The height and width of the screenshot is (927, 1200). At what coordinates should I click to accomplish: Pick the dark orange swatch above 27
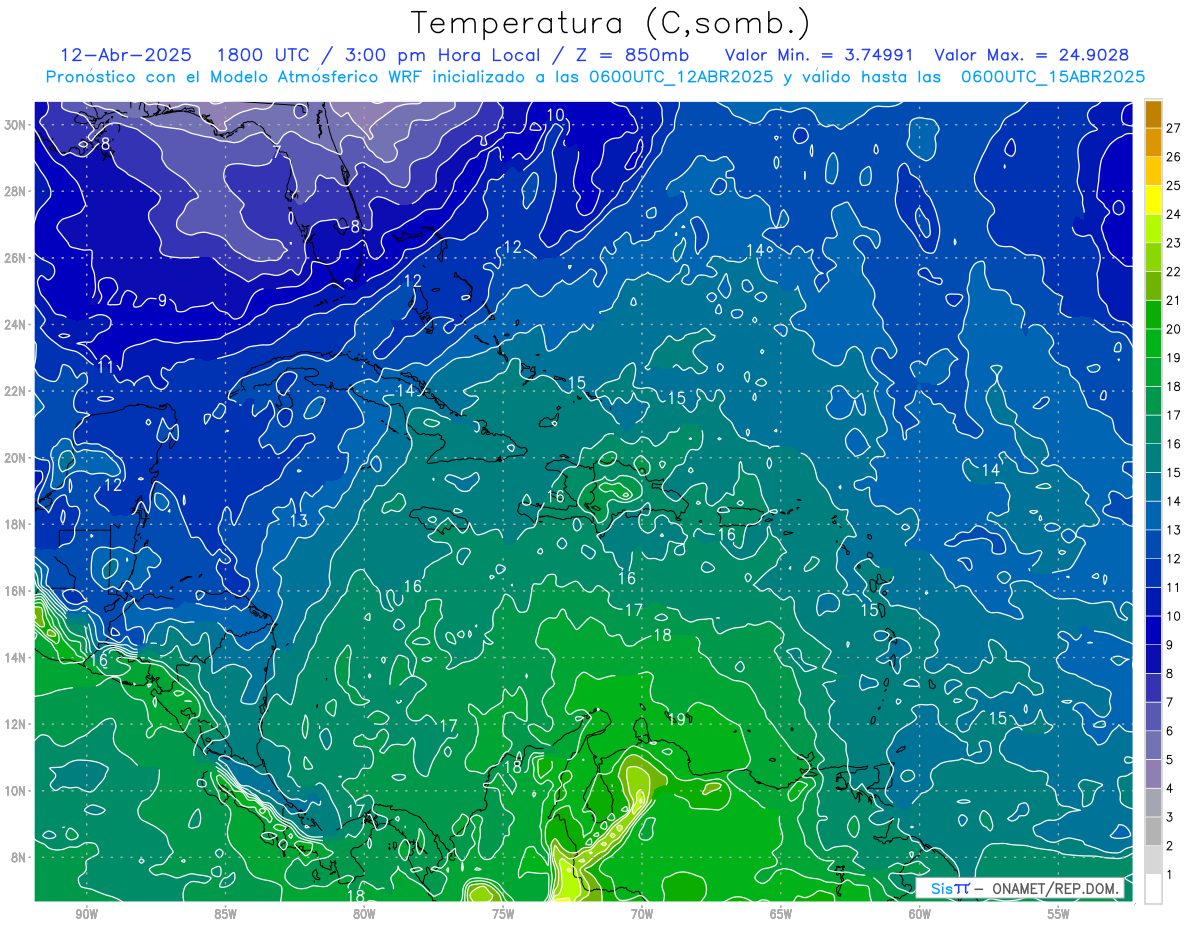point(1153,113)
